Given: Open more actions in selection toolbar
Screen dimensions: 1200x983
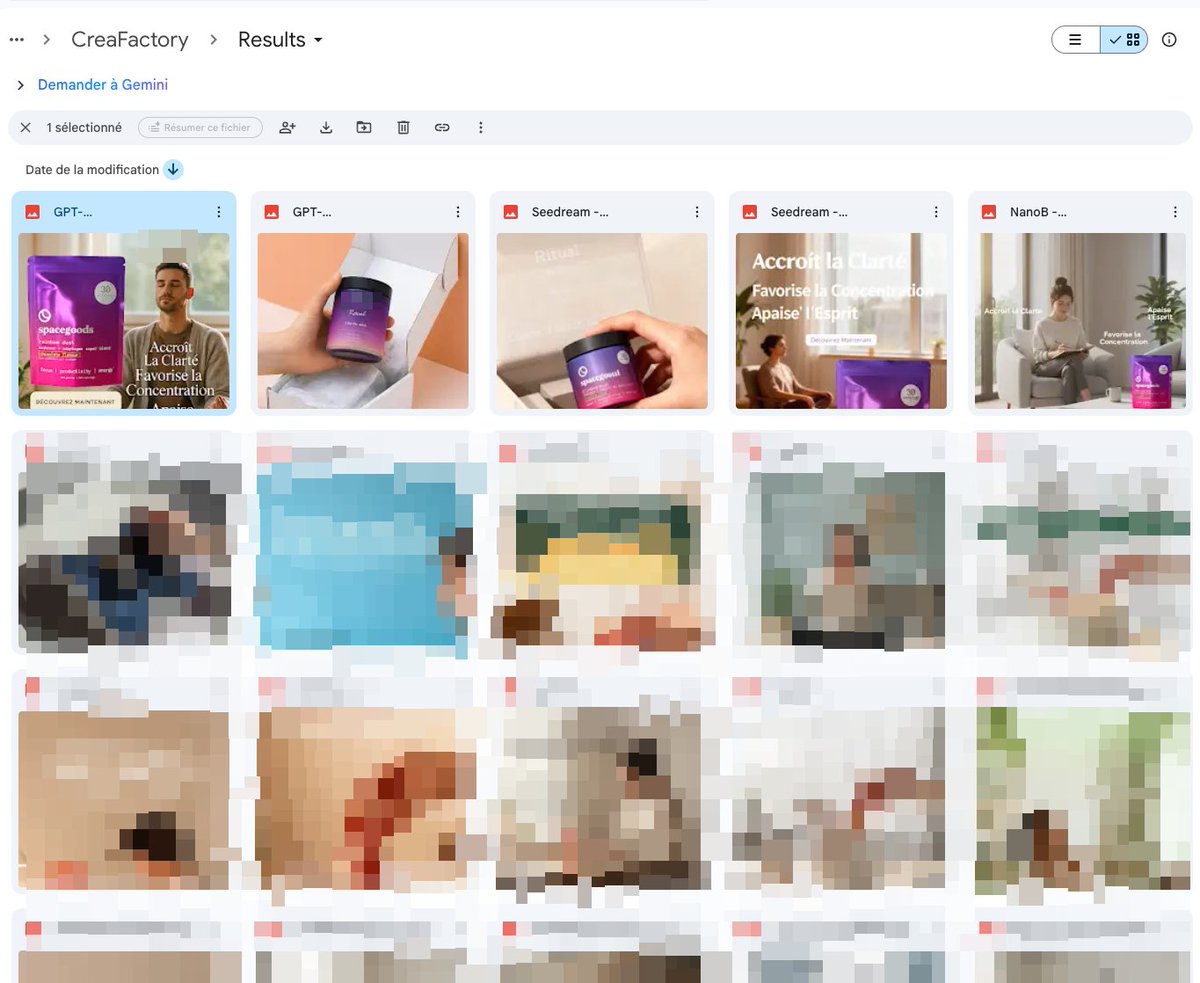Looking at the screenshot, I should point(481,128).
